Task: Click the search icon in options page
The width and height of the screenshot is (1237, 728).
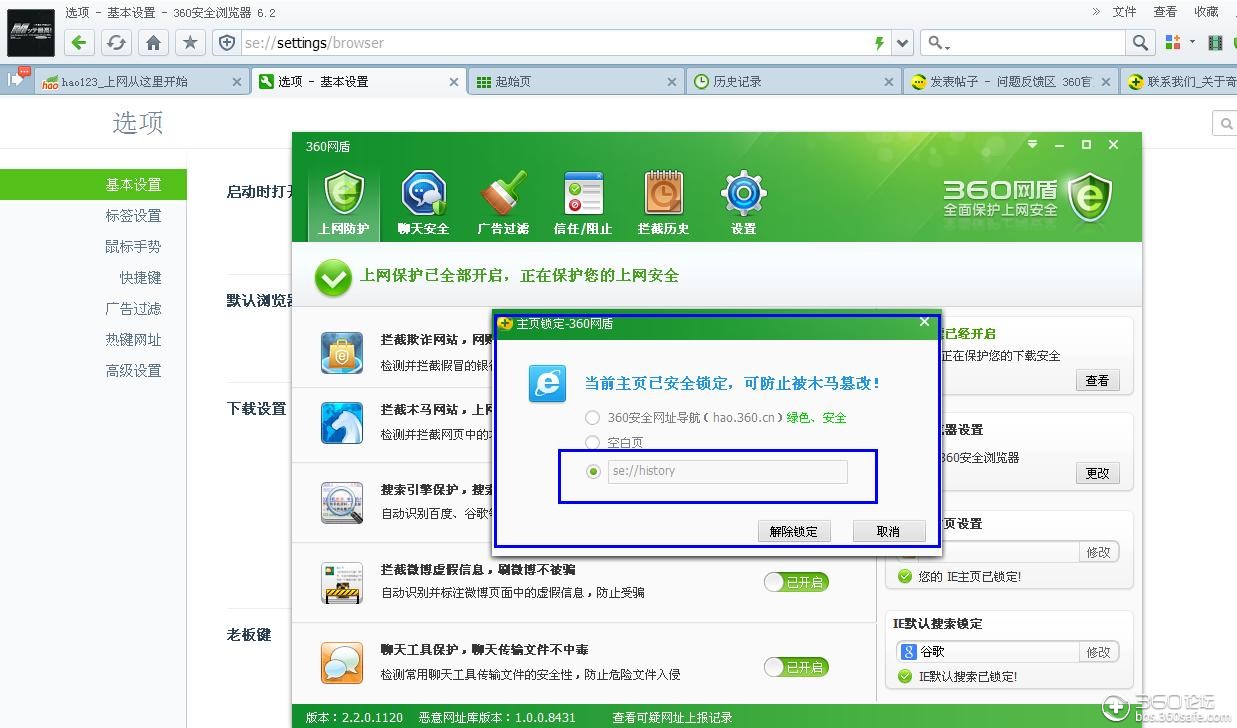Action: point(1225,123)
